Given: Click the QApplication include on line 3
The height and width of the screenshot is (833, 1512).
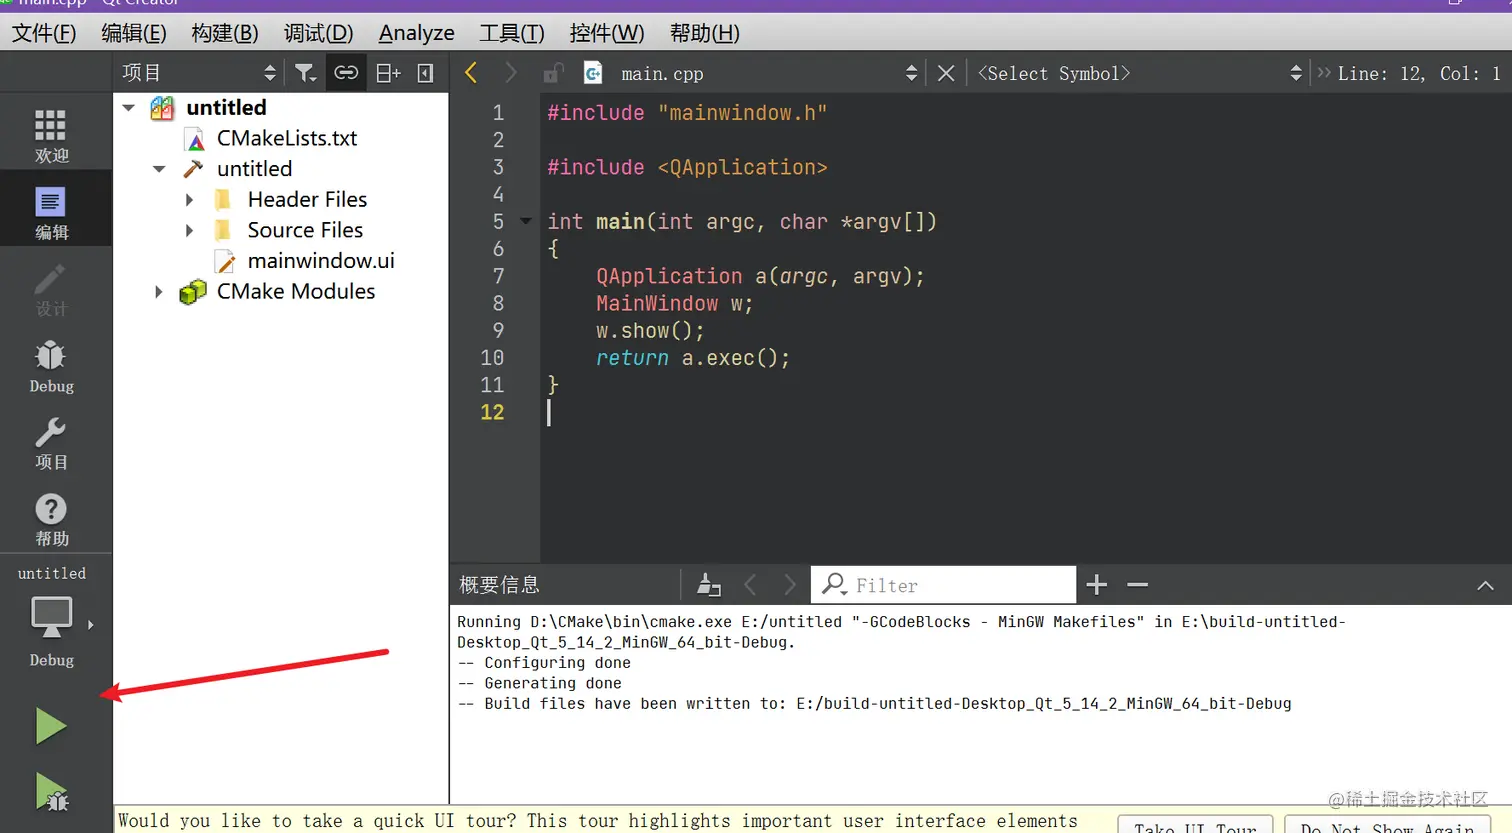Looking at the screenshot, I should pos(687,168).
